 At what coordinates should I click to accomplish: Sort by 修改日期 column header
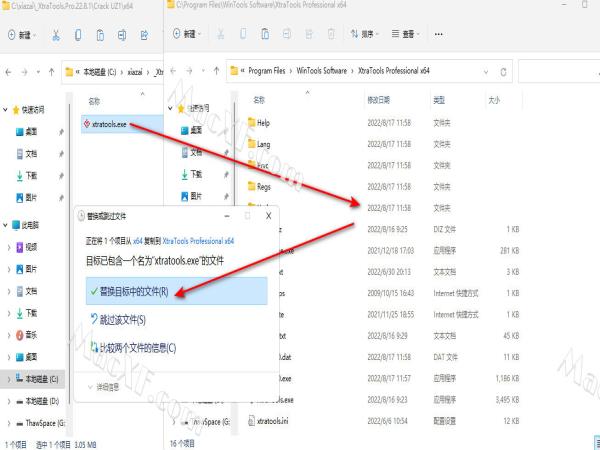coord(378,100)
